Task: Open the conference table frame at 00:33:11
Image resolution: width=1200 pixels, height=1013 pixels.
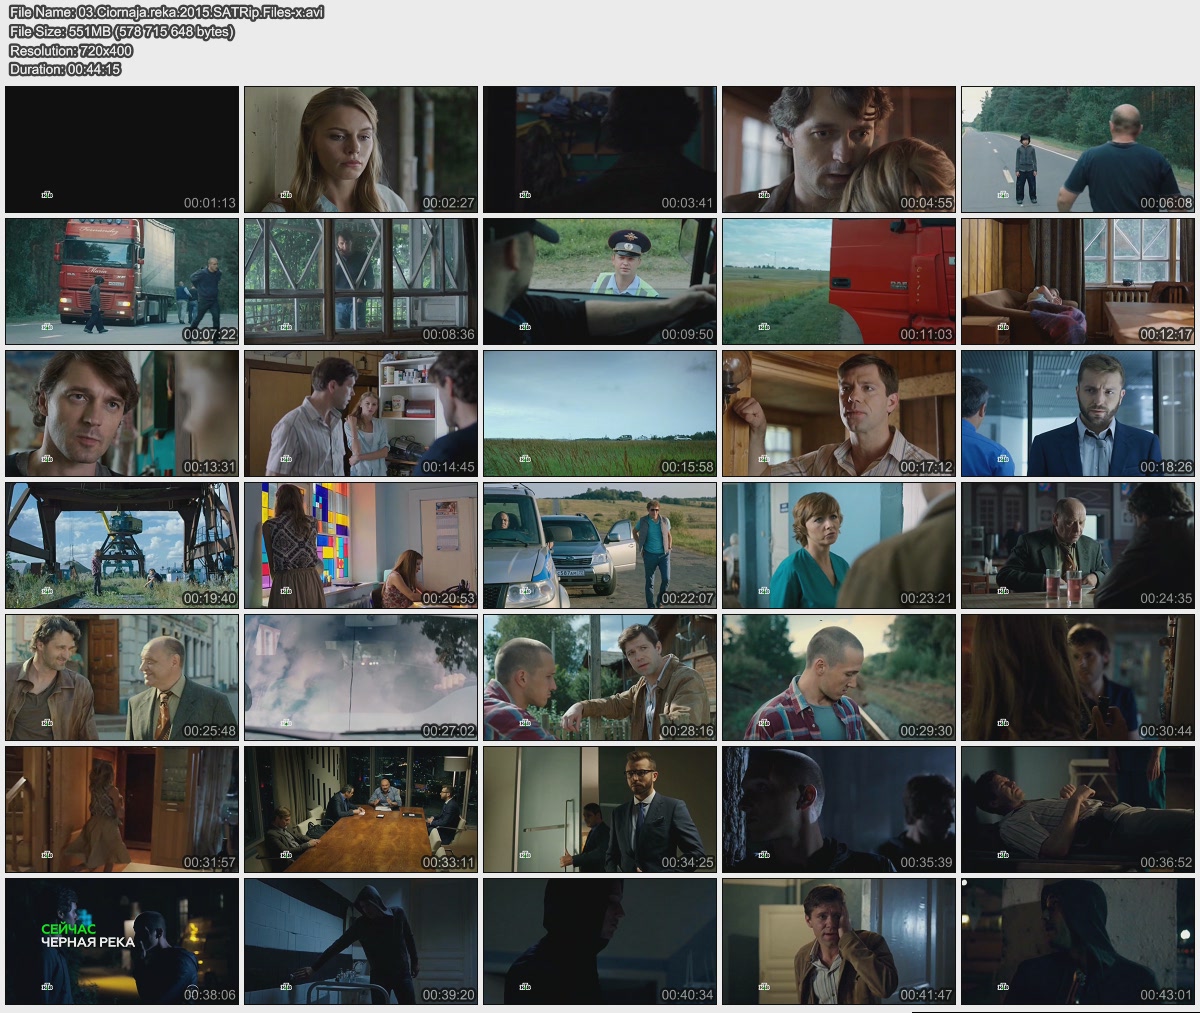Action: click(x=361, y=809)
